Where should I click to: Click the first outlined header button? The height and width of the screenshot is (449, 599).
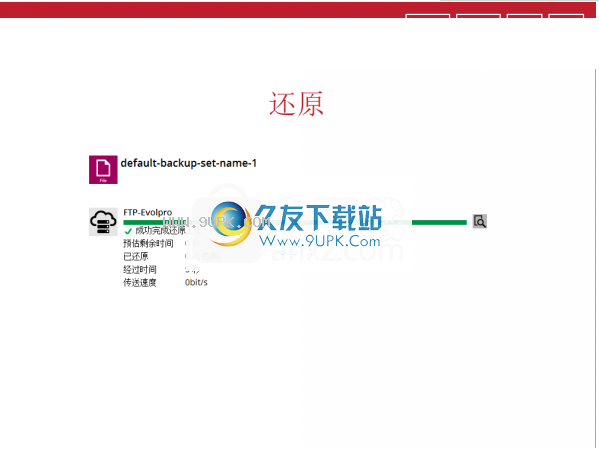427,16
